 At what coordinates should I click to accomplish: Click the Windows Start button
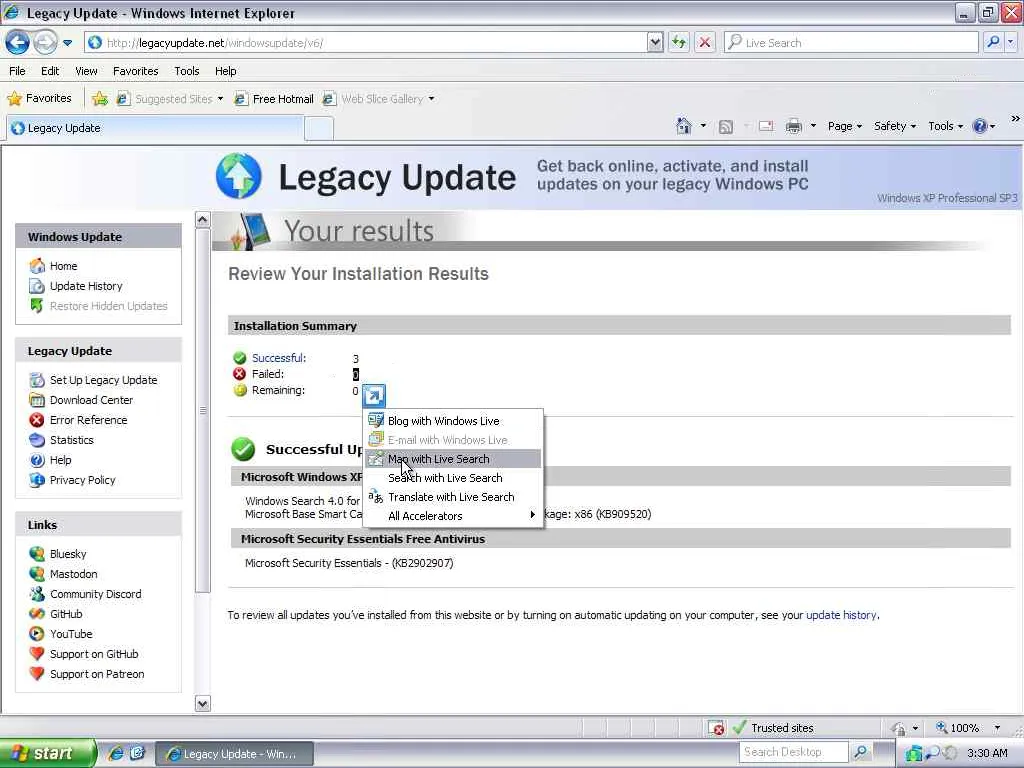(x=47, y=753)
